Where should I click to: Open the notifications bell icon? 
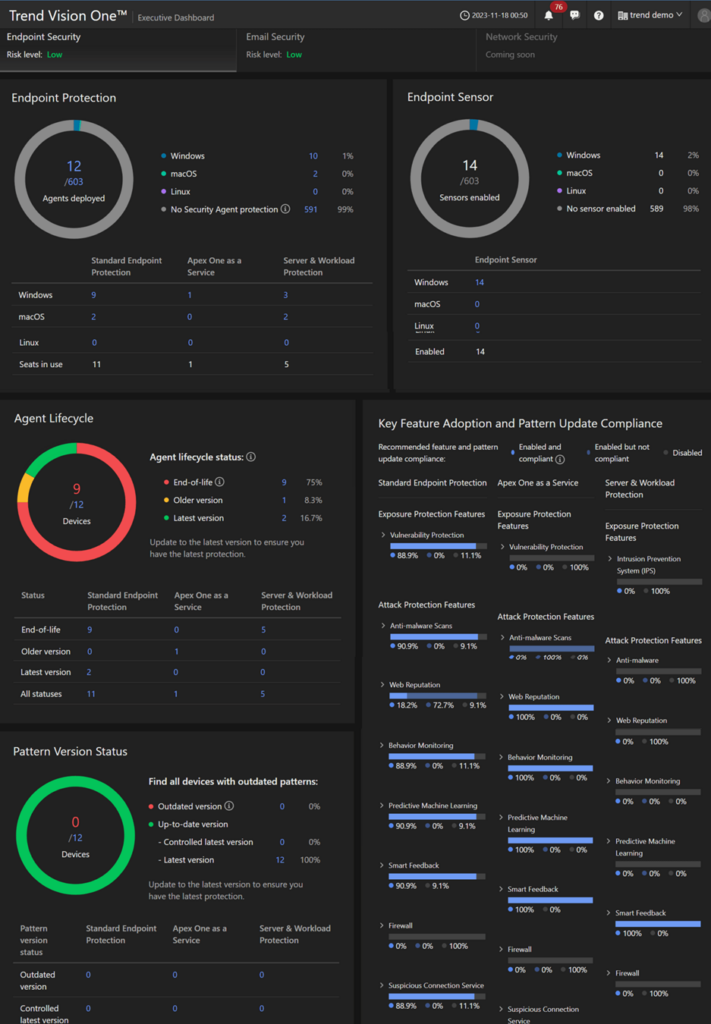(548, 16)
